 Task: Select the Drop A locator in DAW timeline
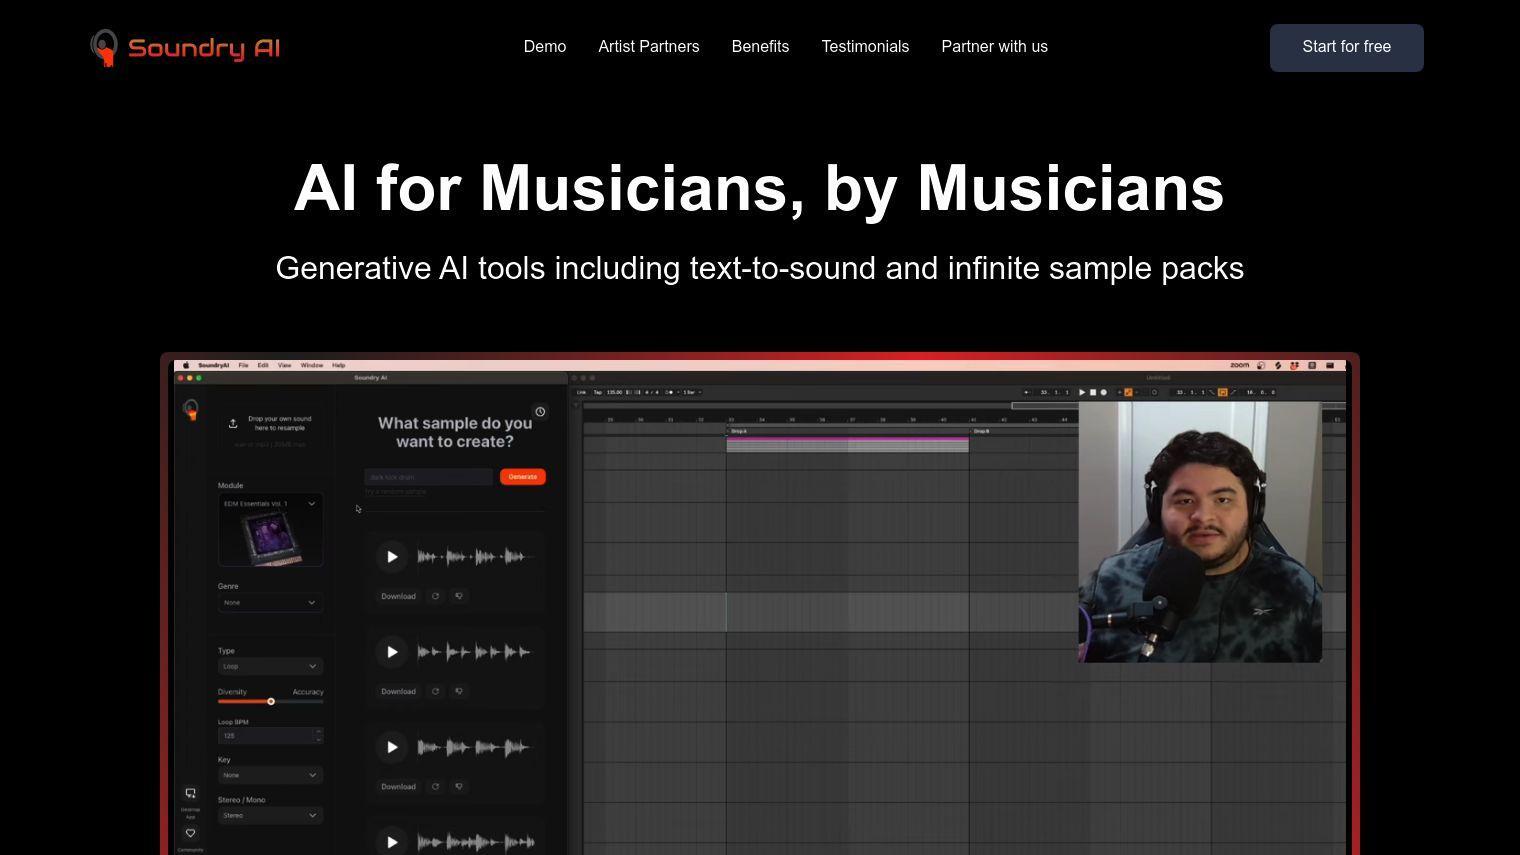pyautogui.click(x=738, y=431)
